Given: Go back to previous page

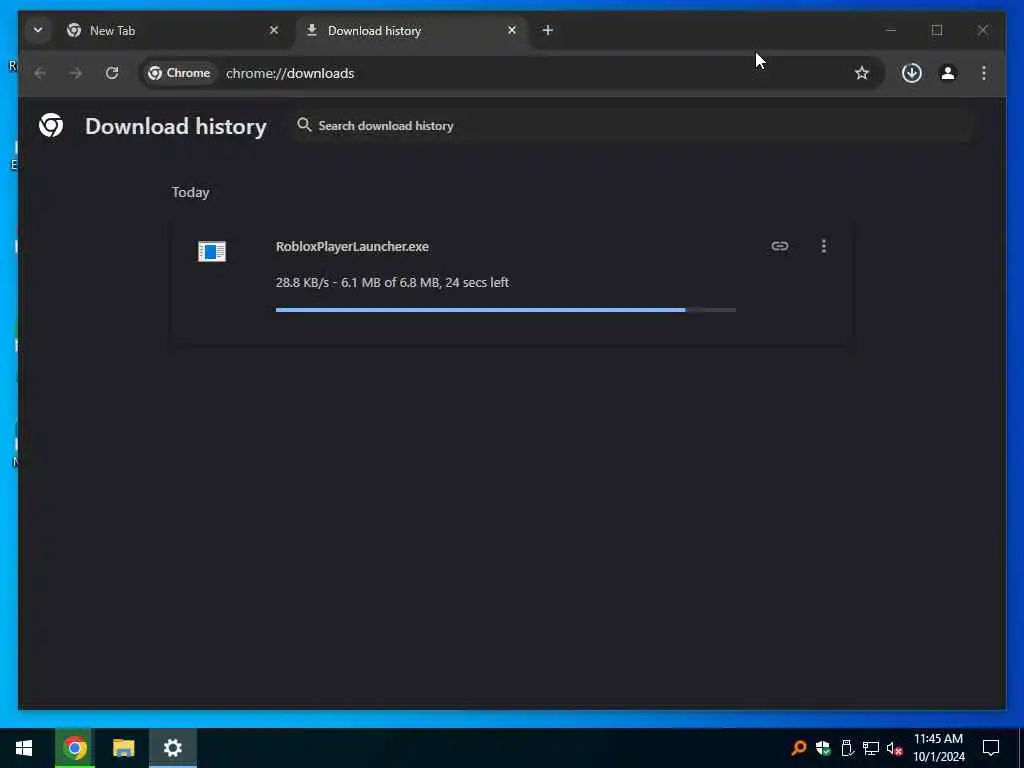Looking at the screenshot, I should [x=40, y=73].
